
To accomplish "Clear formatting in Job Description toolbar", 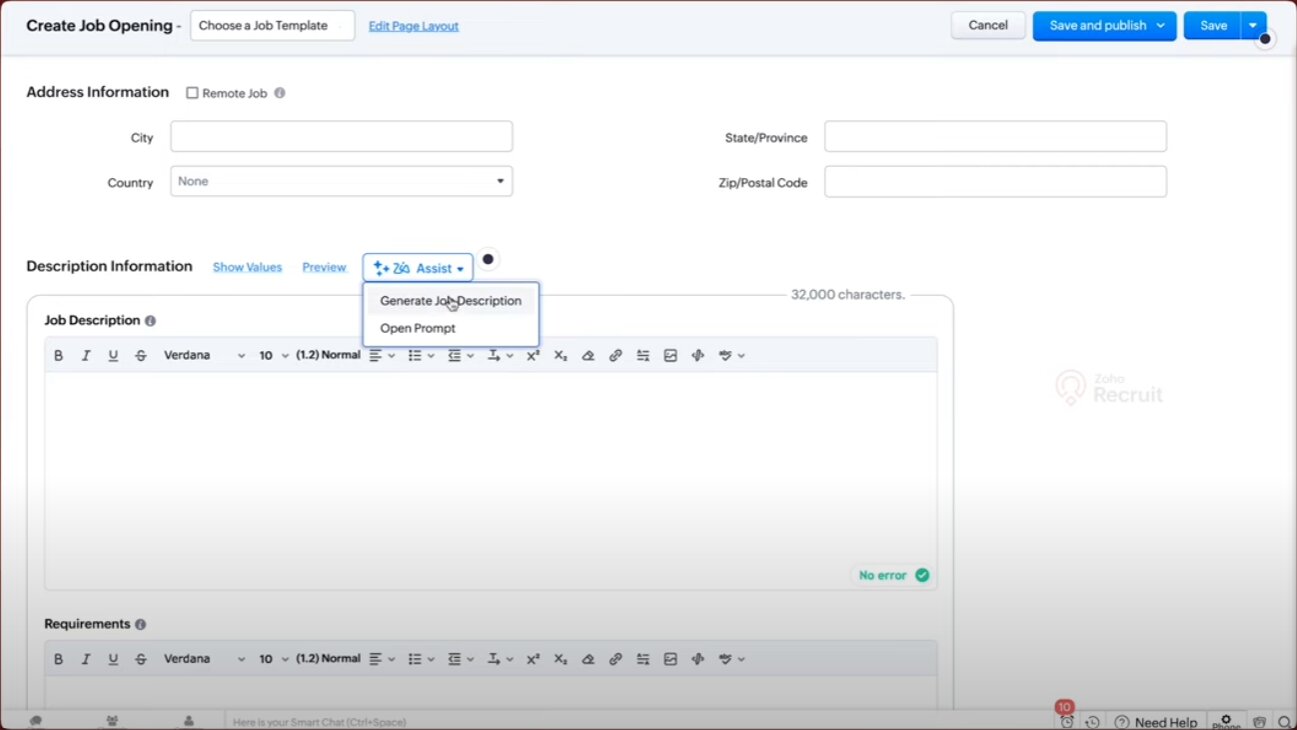I will point(588,356).
